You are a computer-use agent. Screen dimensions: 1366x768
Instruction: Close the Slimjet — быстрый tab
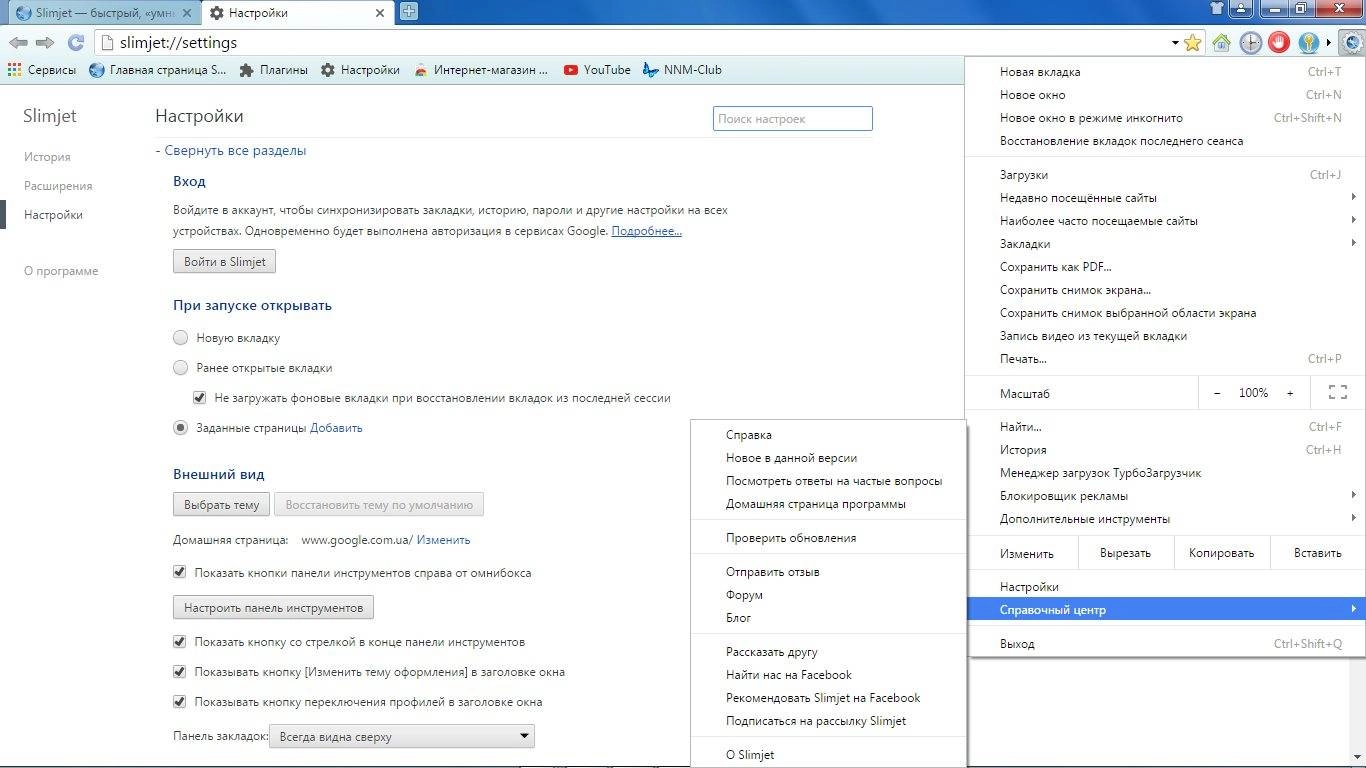coord(187,13)
